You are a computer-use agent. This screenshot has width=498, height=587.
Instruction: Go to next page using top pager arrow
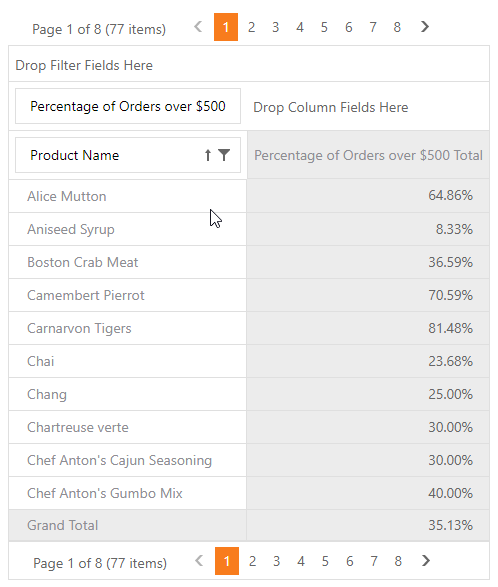425,27
